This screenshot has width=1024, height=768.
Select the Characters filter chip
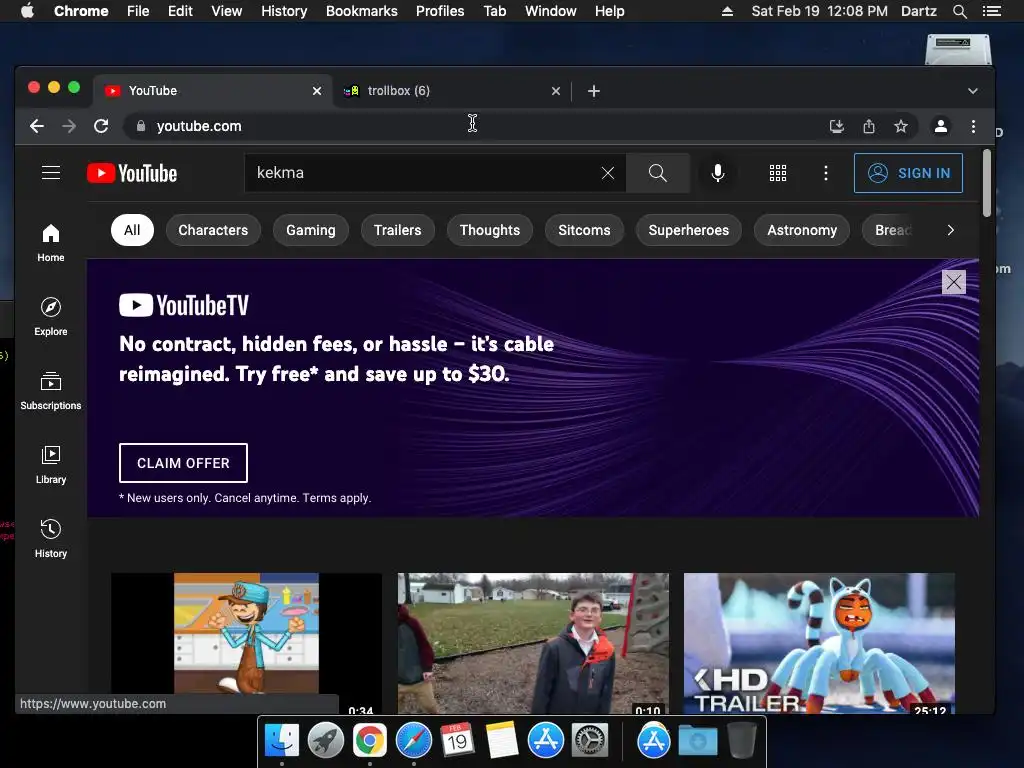click(x=213, y=230)
